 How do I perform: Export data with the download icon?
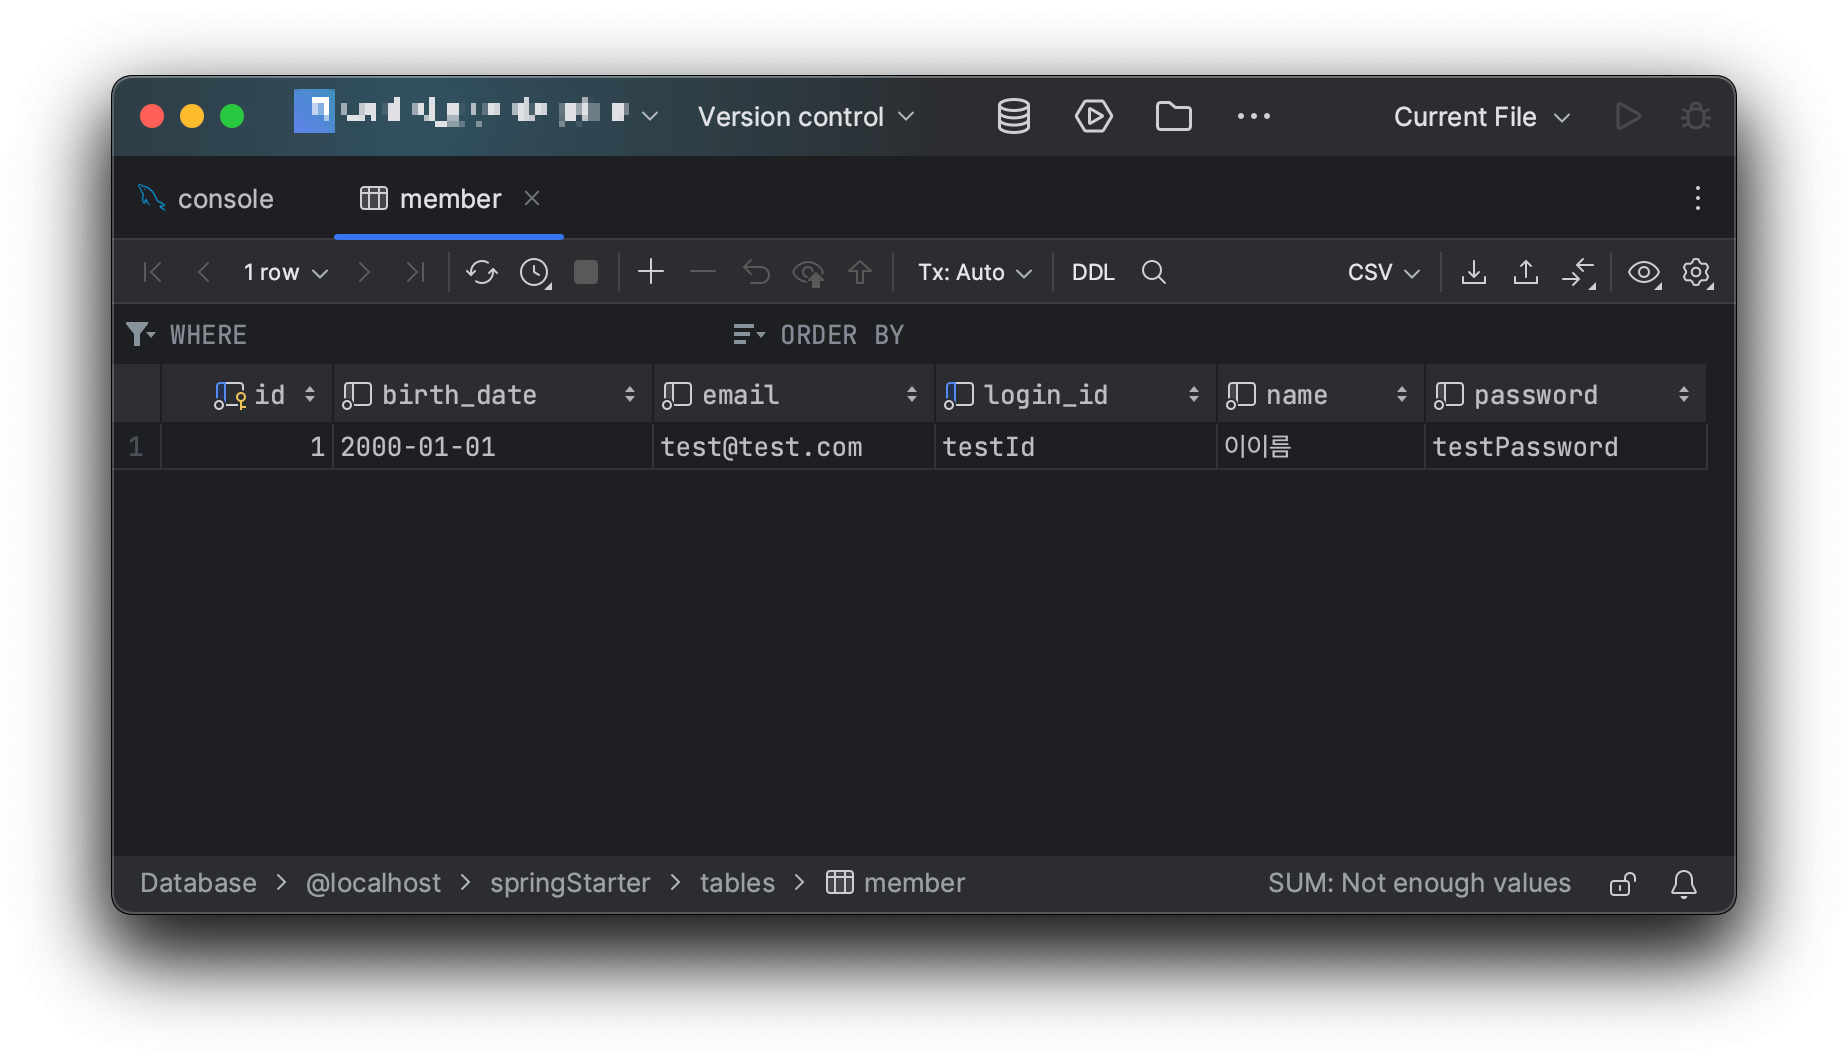tap(1473, 272)
